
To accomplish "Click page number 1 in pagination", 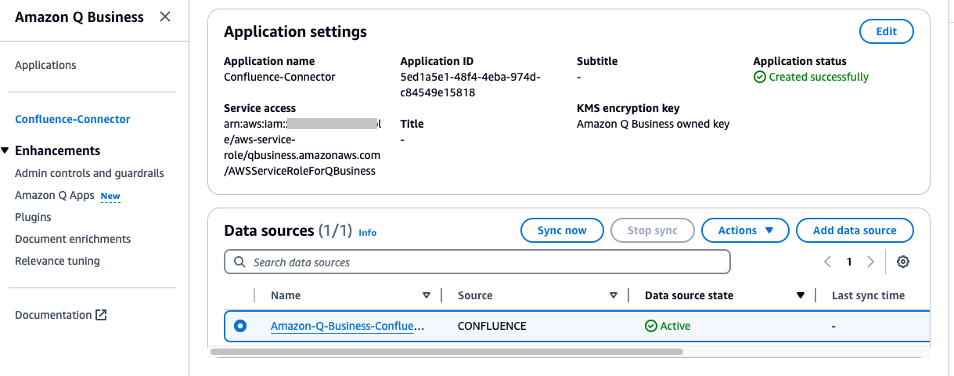I will 849,262.
